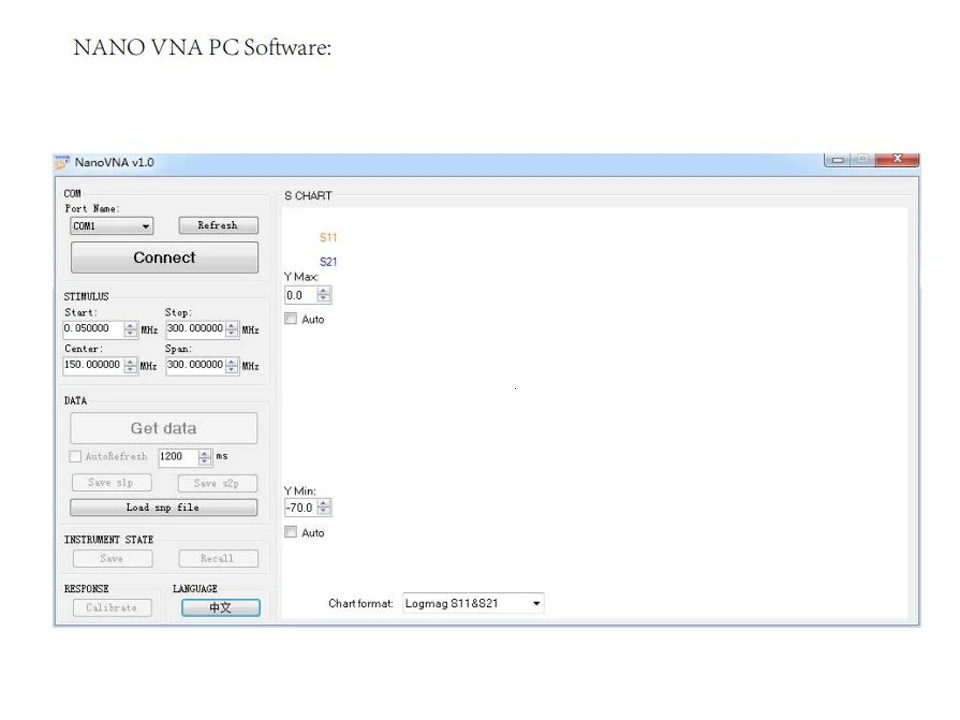Adjust the Start frequency spinner arrows

(130, 329)
